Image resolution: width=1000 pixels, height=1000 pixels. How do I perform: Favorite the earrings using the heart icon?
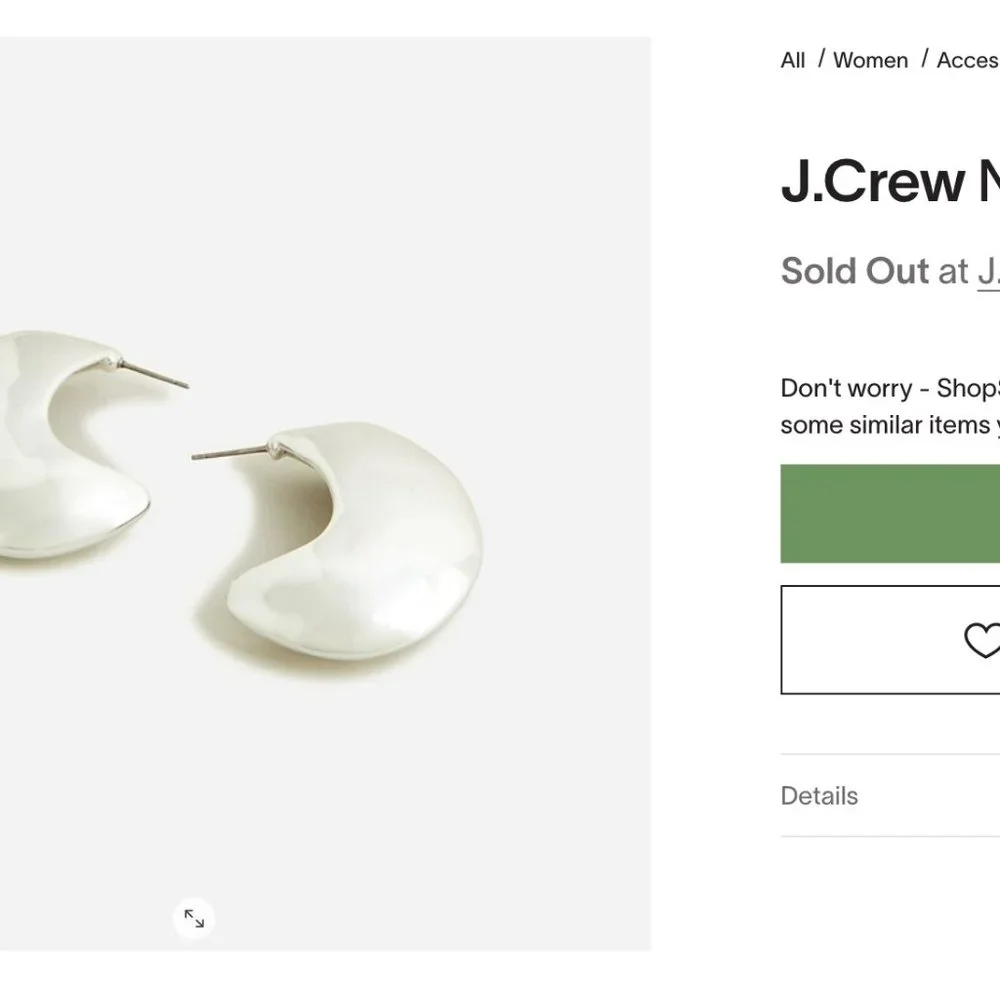pyautogui.click(x=986, y=639)
